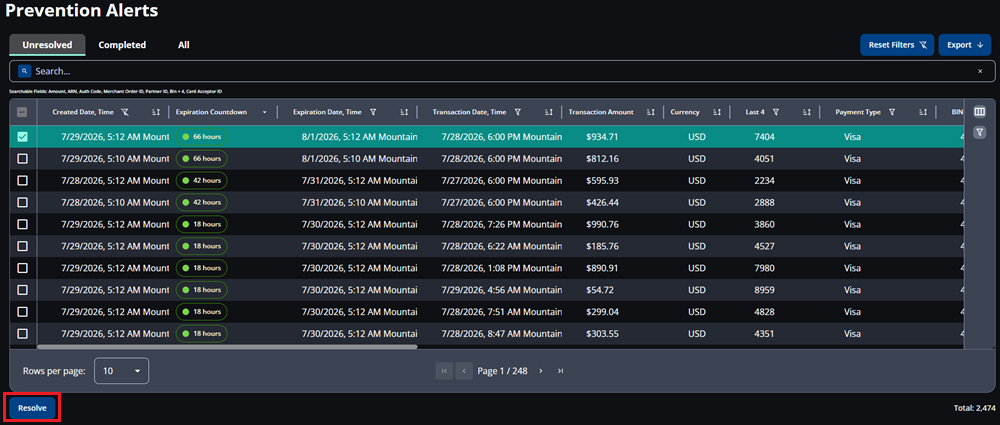
Task: Click the Page 1 / 248 indicator
Action: [503, 371]
